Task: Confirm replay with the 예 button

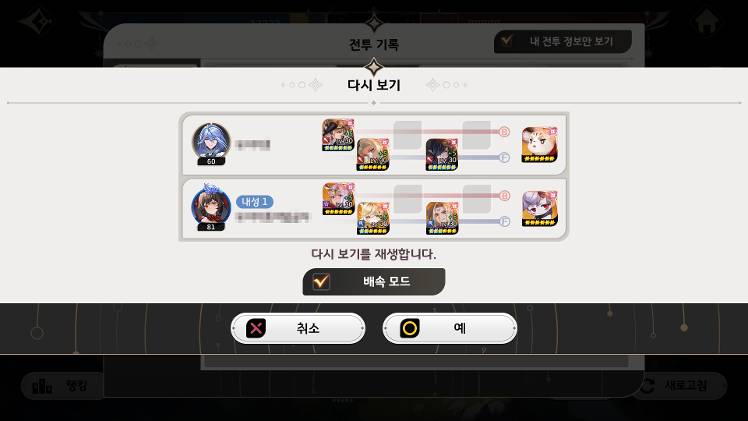Action: coord(450,328)
